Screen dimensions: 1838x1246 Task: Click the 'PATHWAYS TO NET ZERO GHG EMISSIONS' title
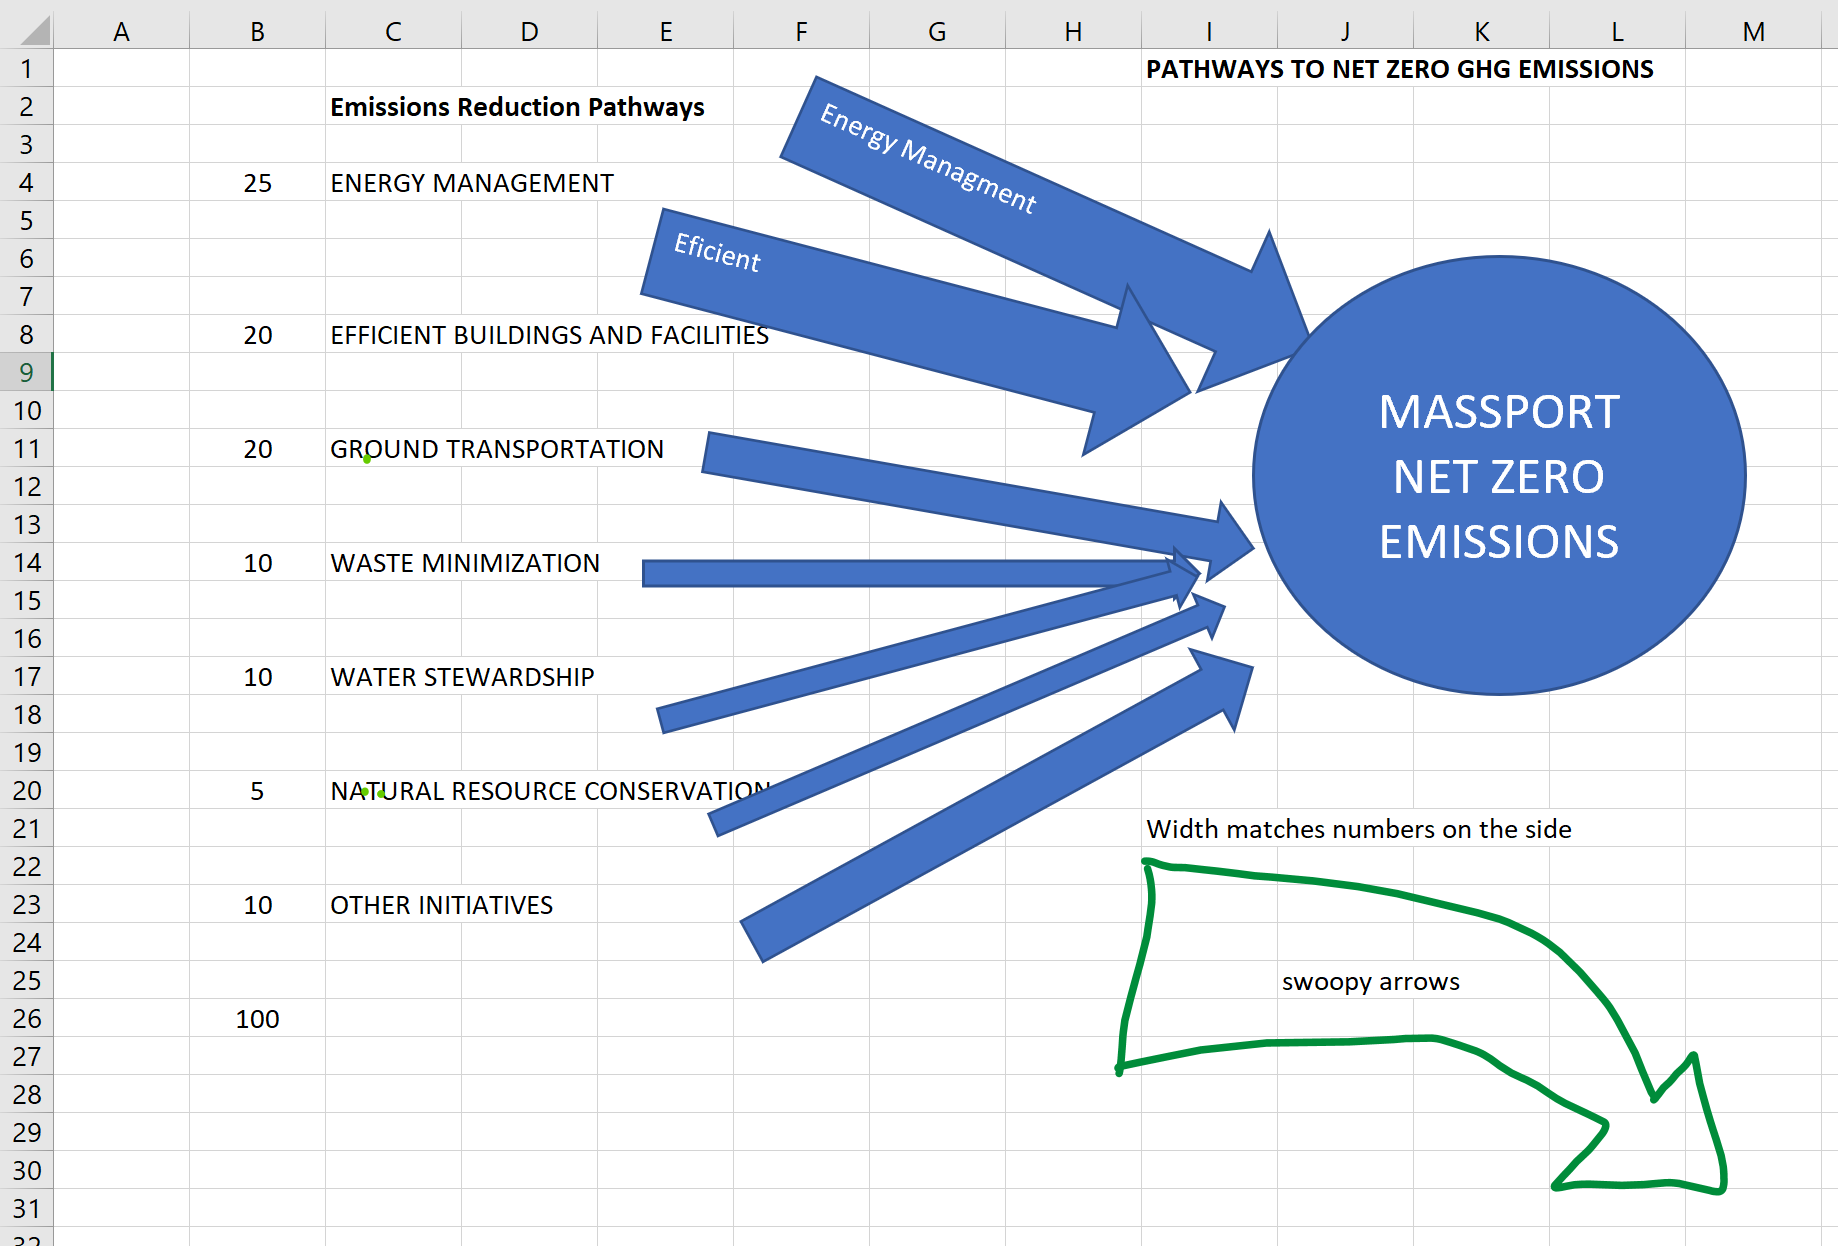click(1399, 69)
